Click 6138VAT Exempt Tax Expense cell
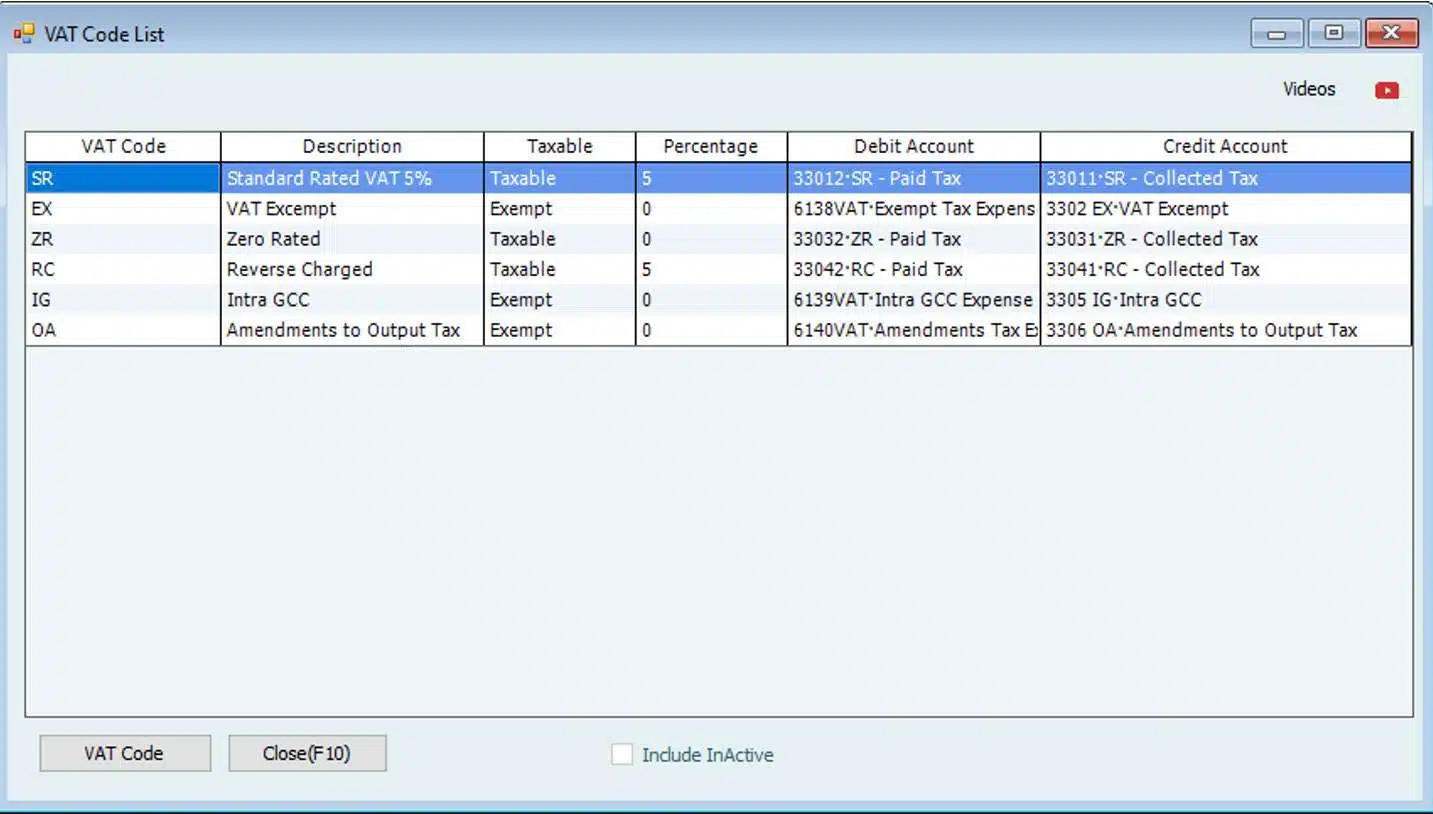 914,209
